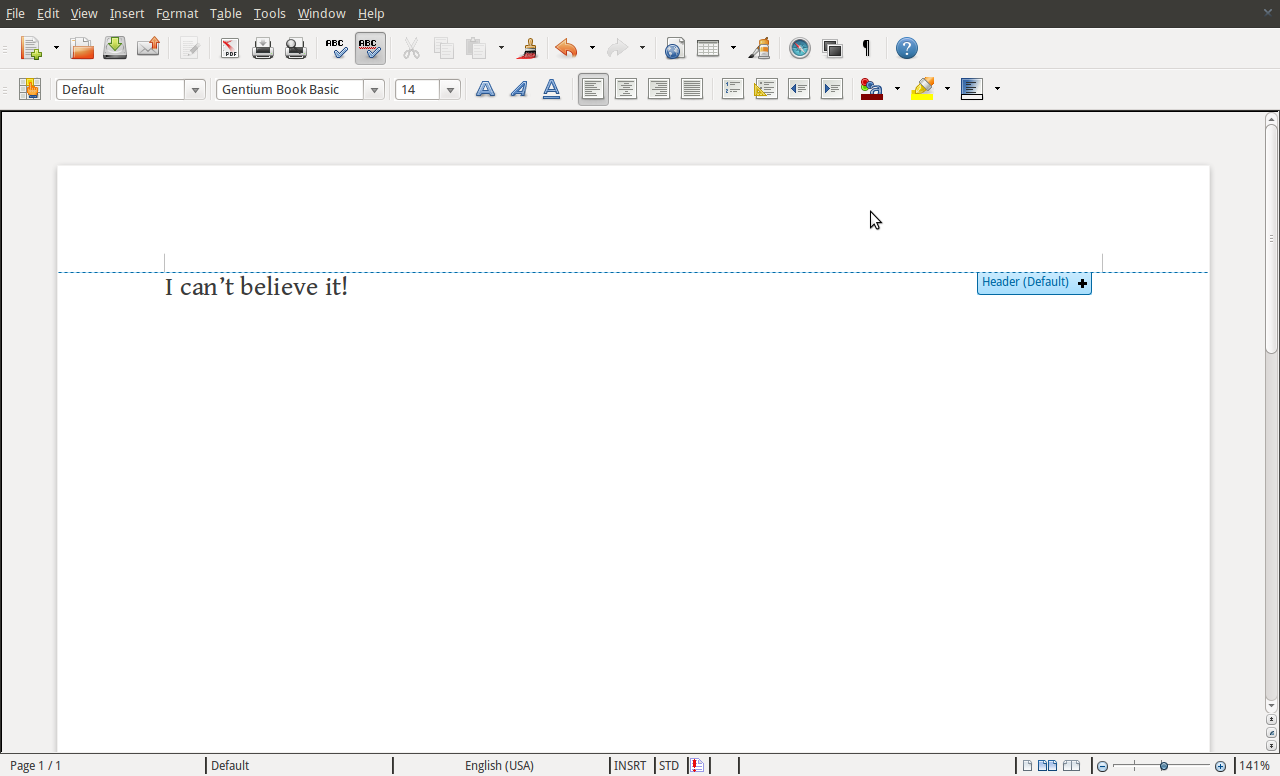The image size is (1280, 776).
Task: Toggle italic formatting
Action: (518, 89)
